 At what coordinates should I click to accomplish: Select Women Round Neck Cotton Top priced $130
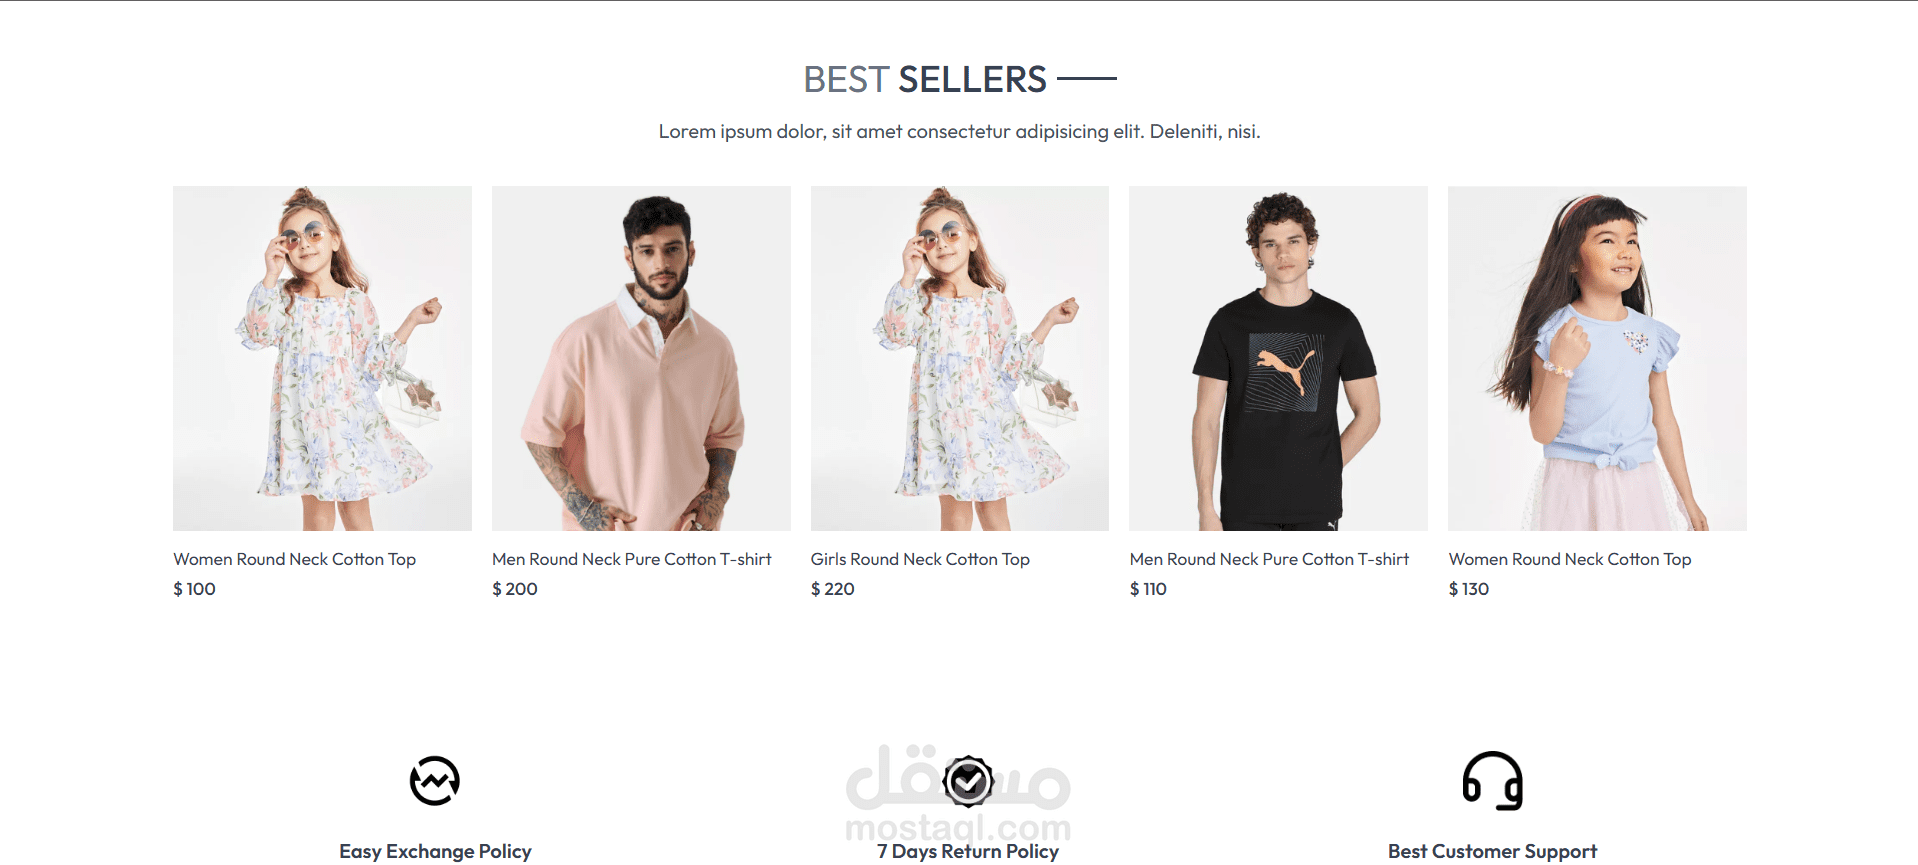1570,559
